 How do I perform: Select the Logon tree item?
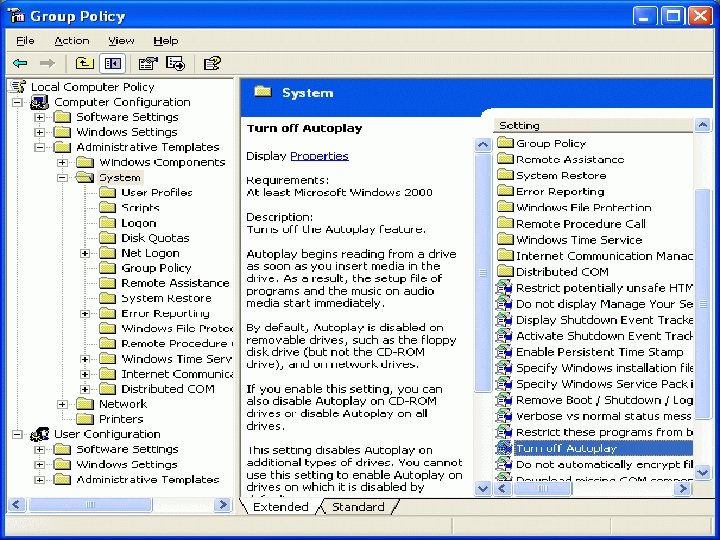tap(139, 223)
